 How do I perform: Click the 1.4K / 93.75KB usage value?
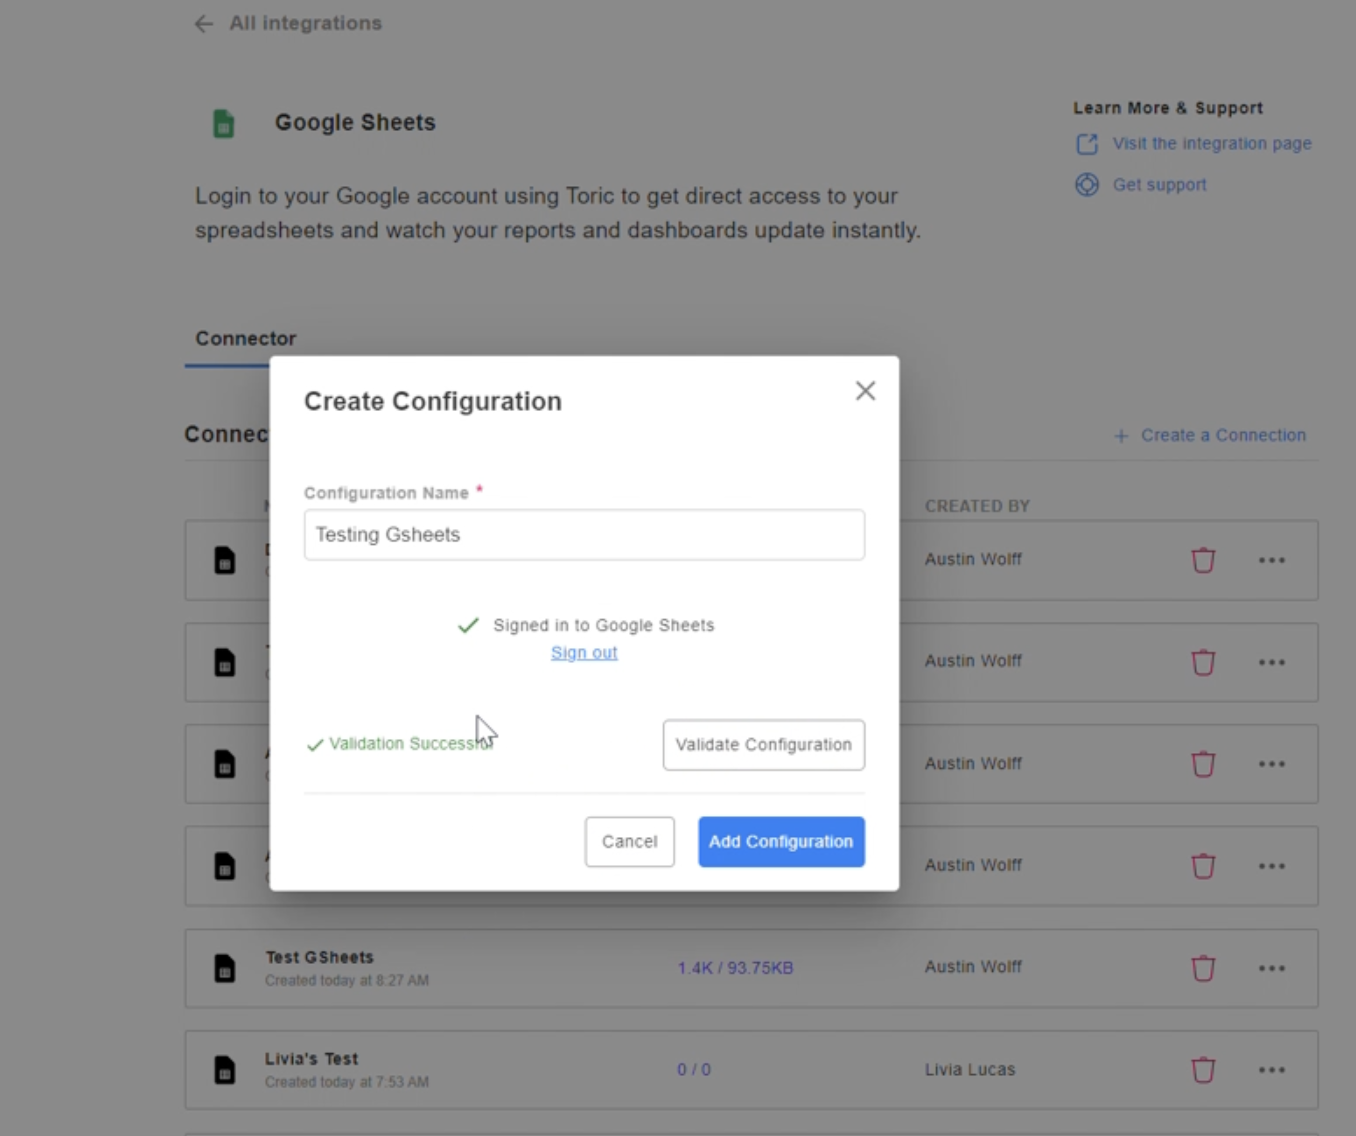735,968
